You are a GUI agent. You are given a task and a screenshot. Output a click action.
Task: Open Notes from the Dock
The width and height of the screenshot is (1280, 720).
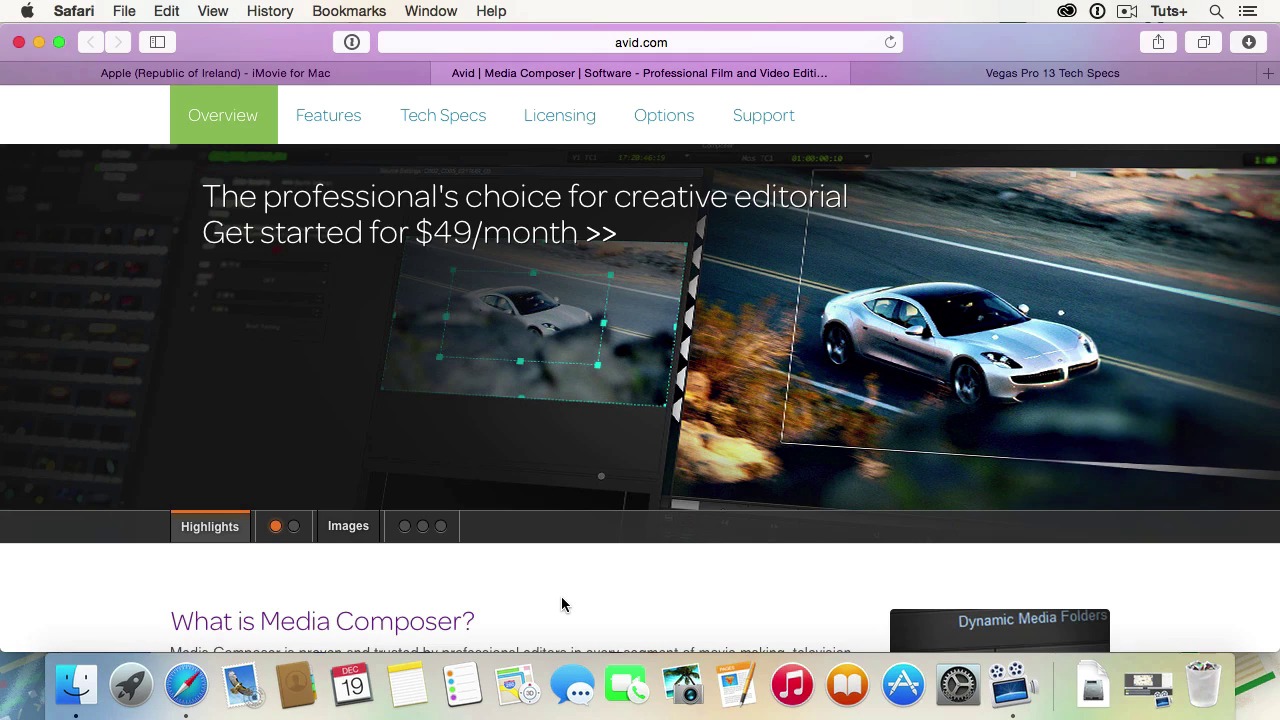tap(407, 685)
